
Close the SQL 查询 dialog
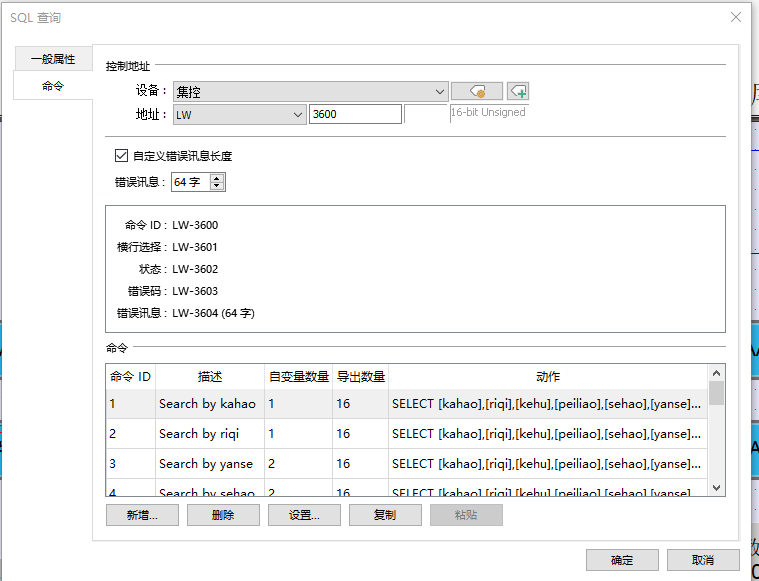point(736,17)
